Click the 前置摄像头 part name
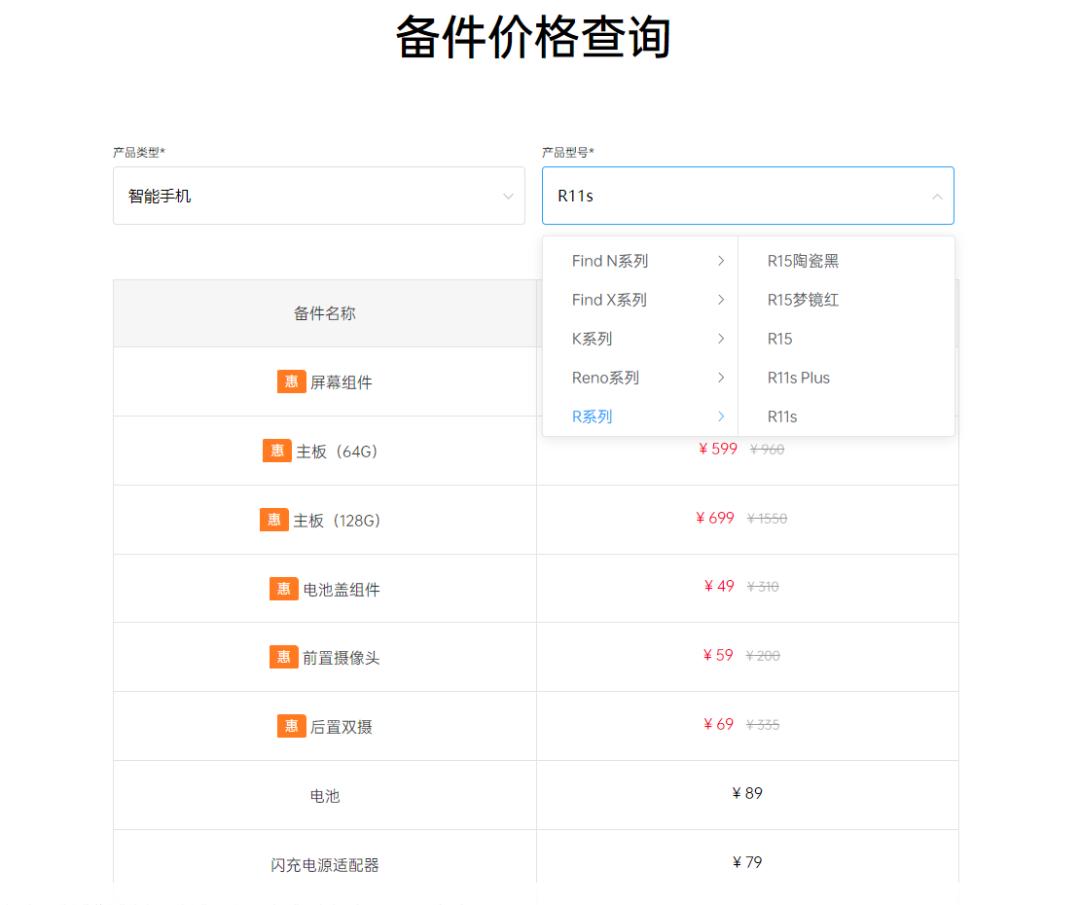The image size is (1080, 905). point(342,658)
